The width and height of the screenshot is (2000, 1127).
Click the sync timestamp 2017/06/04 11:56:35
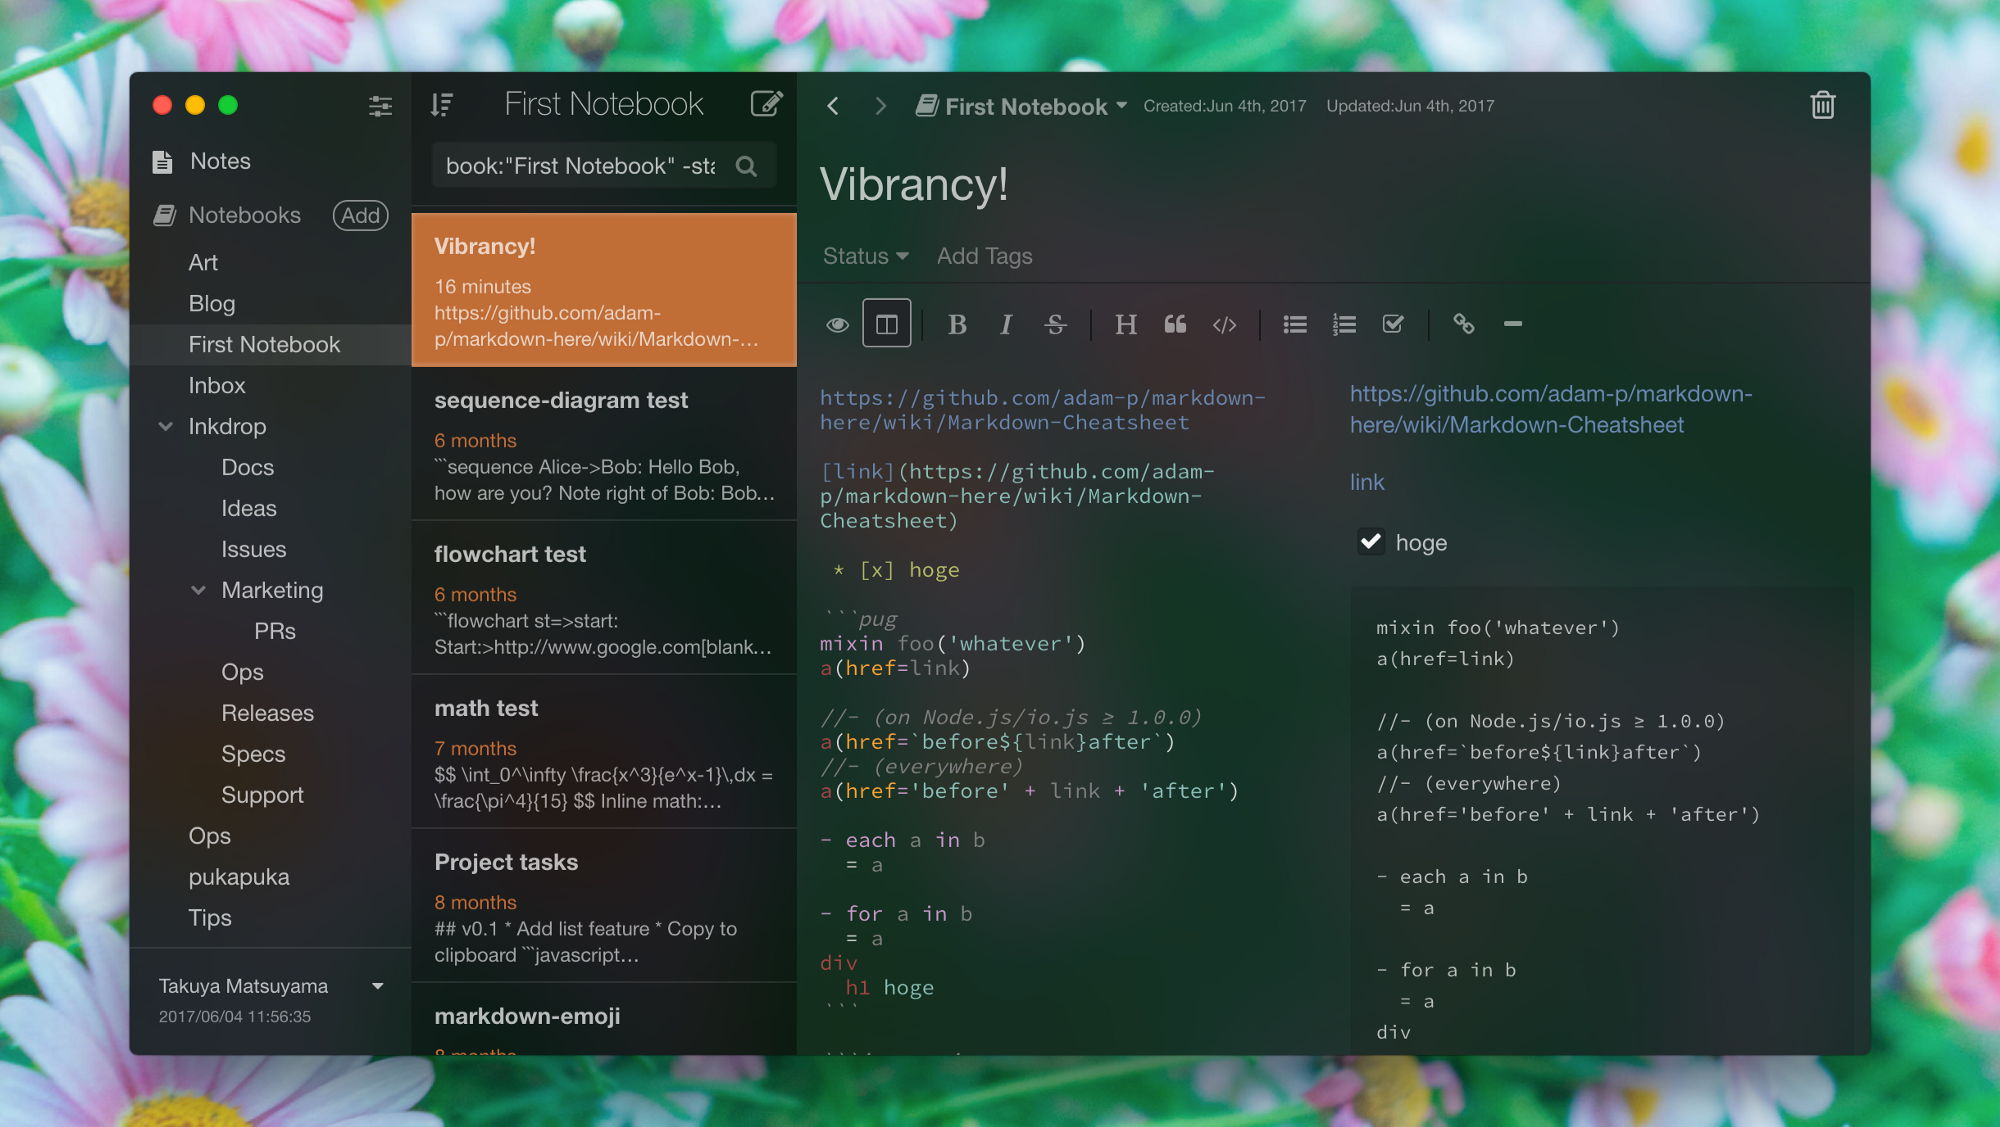pyautogui.click(x=235, y=1016)
